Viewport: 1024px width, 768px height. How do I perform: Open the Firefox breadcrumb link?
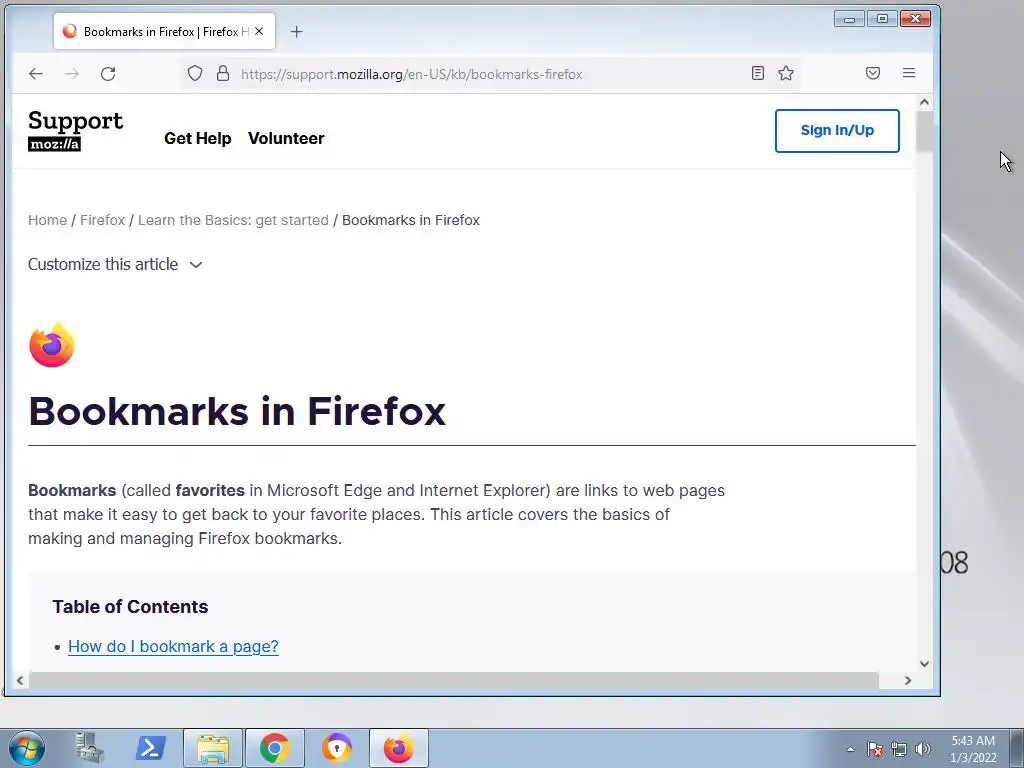pyautogui.click(x=103, y=220)
